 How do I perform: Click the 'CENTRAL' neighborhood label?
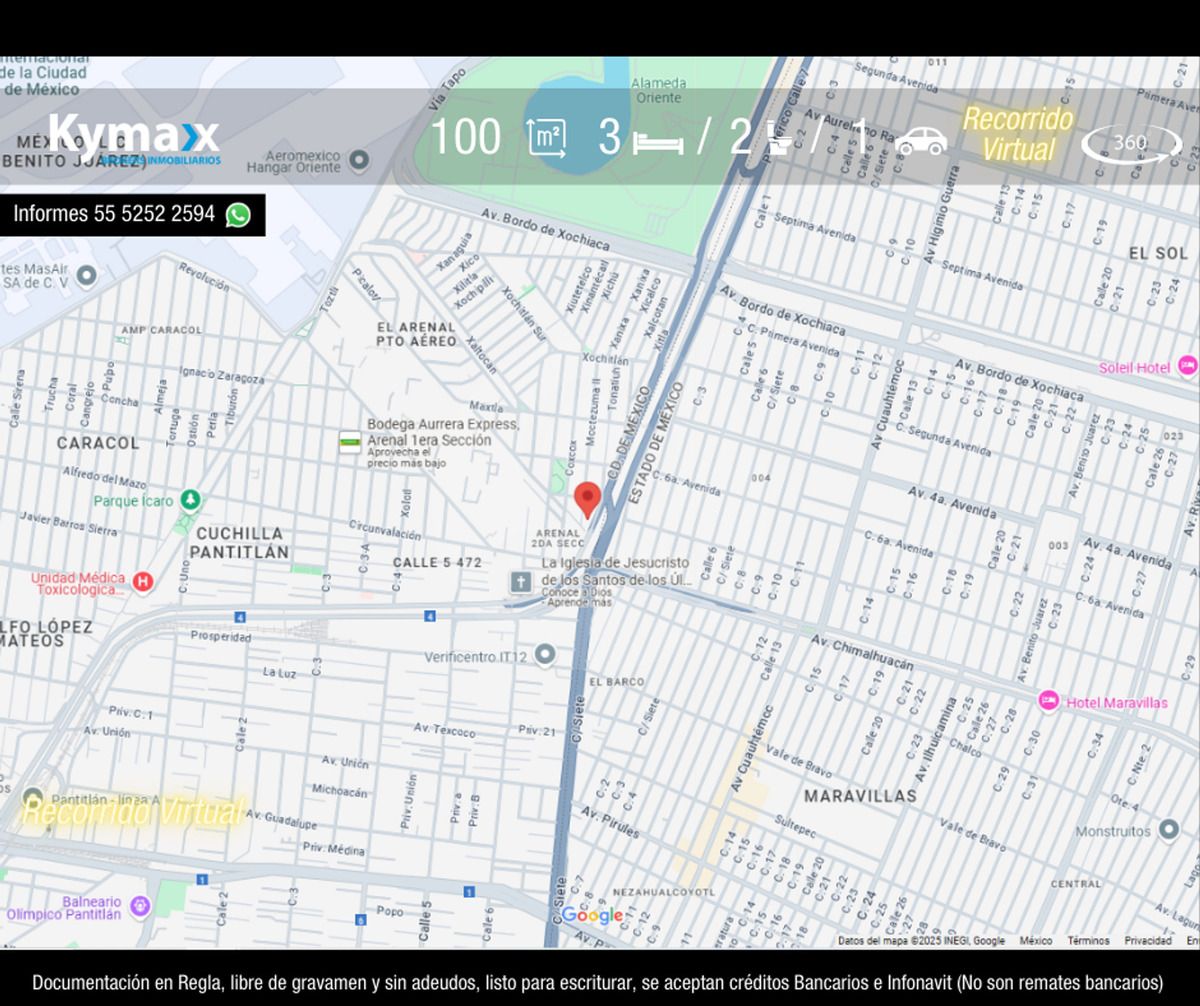tap(1076, 884)
